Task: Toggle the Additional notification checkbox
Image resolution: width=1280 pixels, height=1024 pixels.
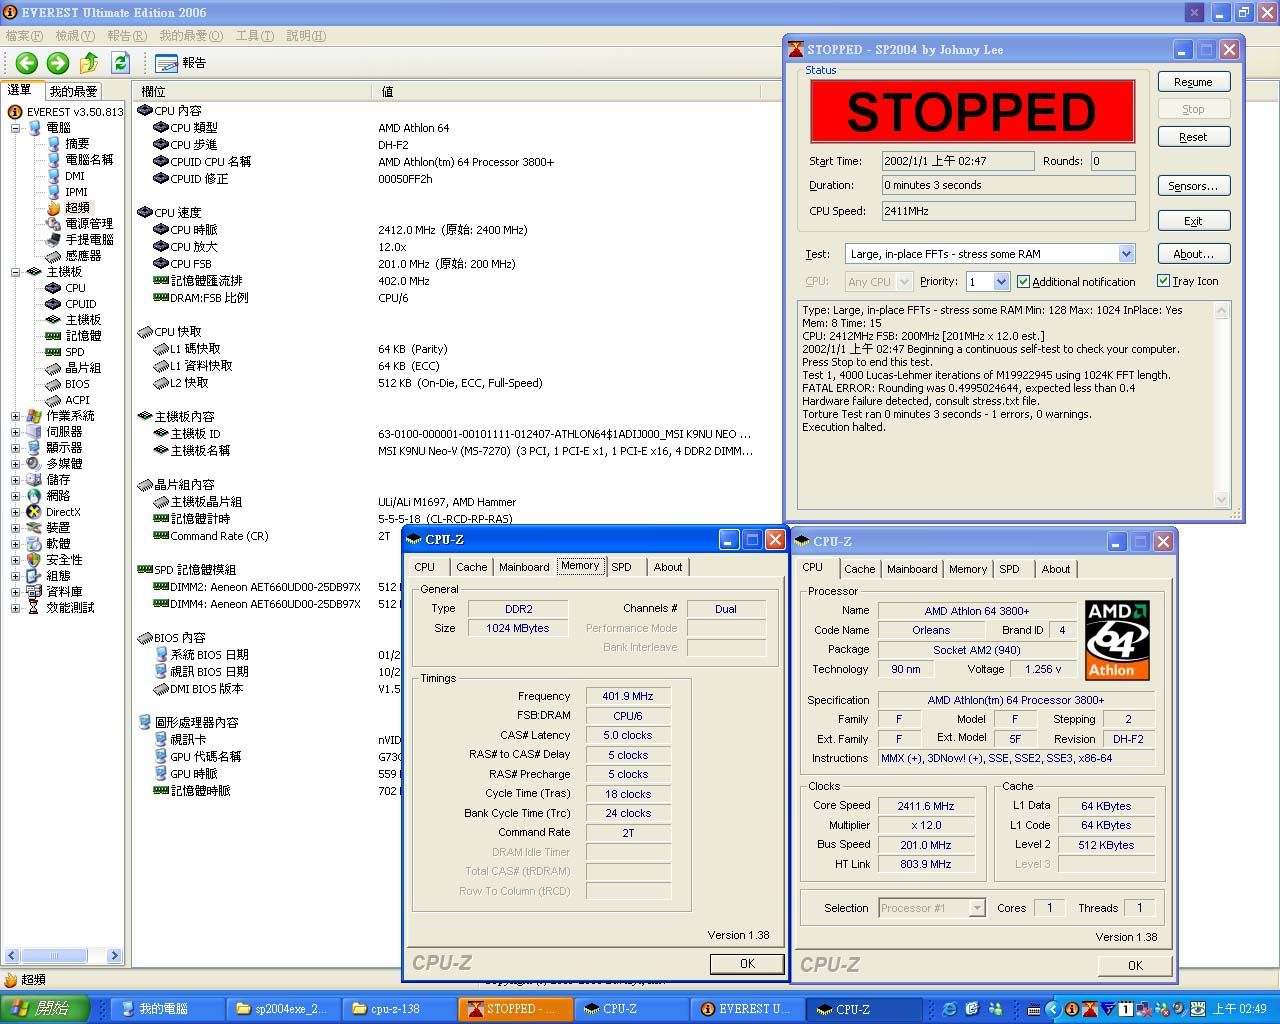Action: pos(1023,282)
